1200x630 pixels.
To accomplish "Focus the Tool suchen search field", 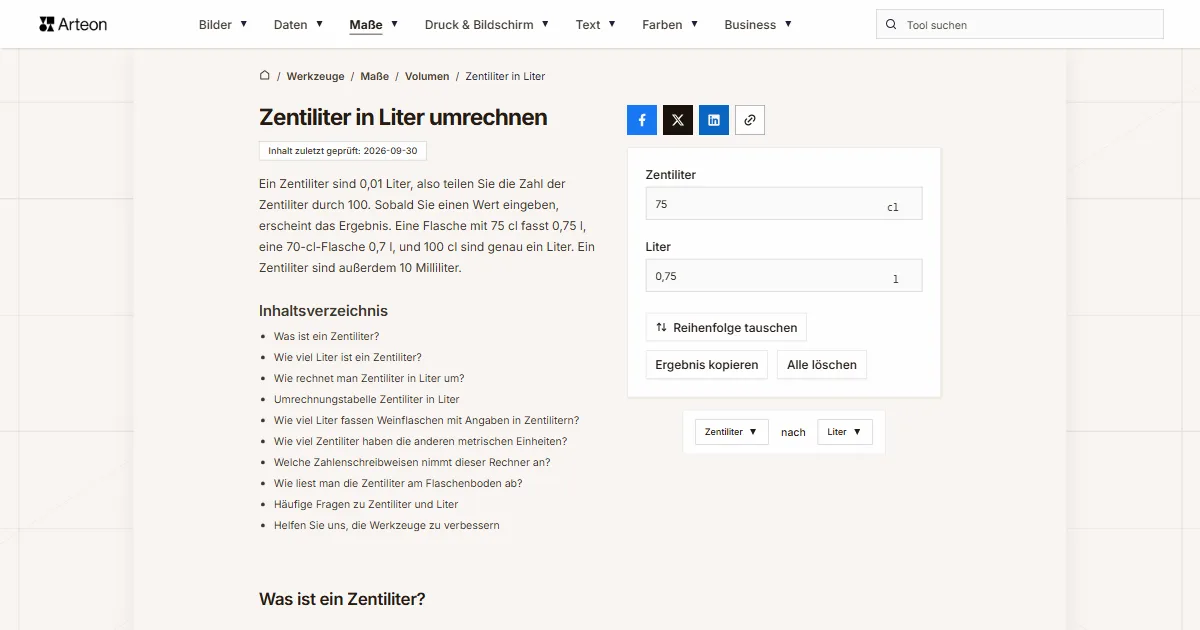I will click(1020, 25).
